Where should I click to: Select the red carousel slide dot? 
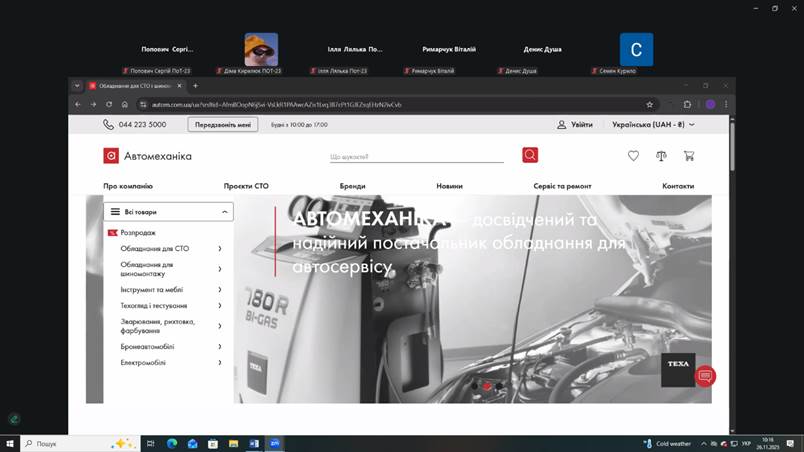pyautogui.click(x=487, y=385)
